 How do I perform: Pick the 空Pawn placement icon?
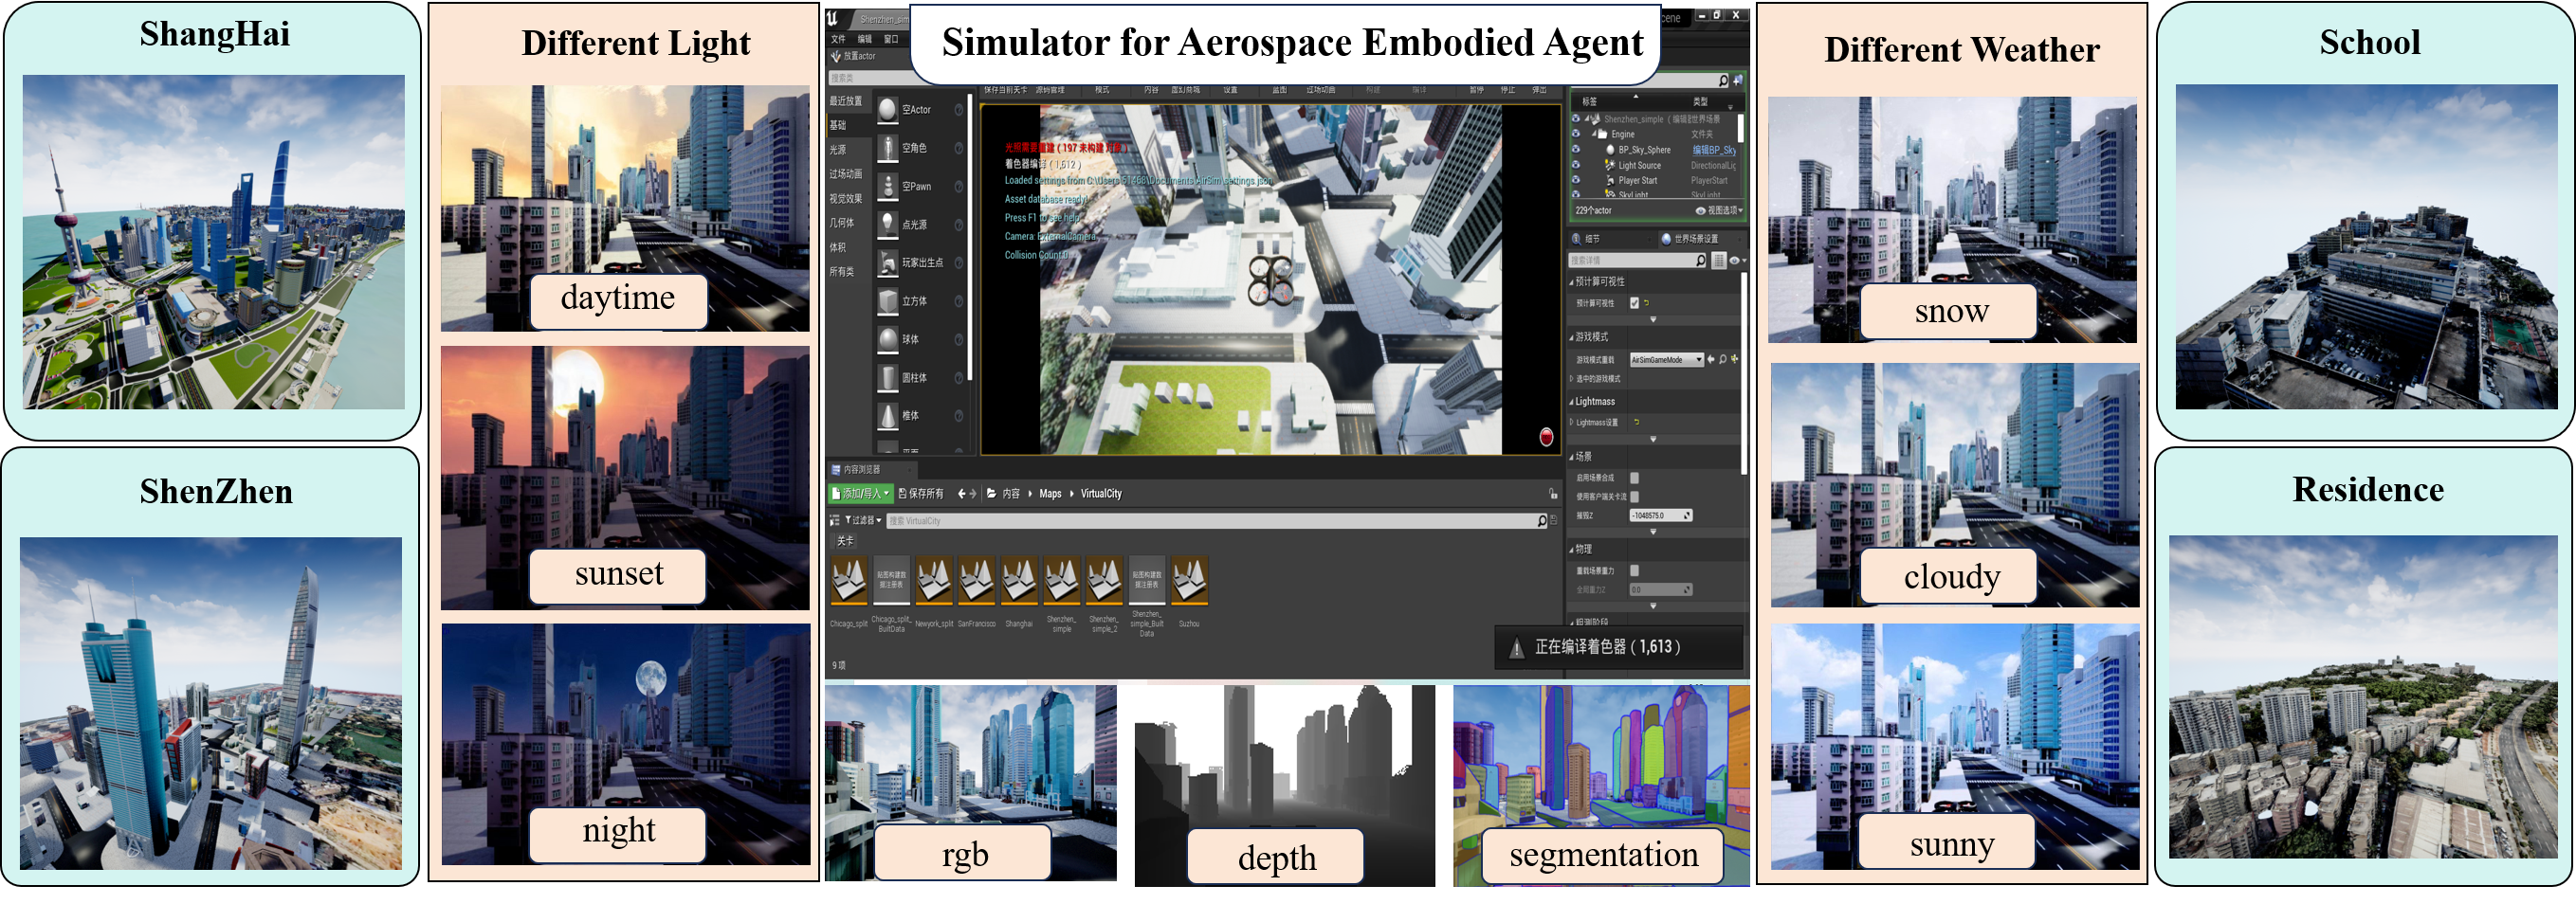[887, 186]
